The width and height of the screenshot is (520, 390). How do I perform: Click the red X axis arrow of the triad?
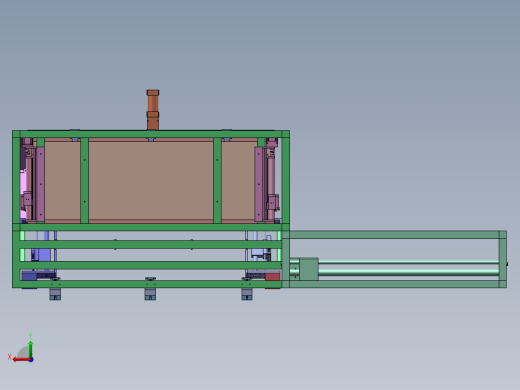coord(21,360)
